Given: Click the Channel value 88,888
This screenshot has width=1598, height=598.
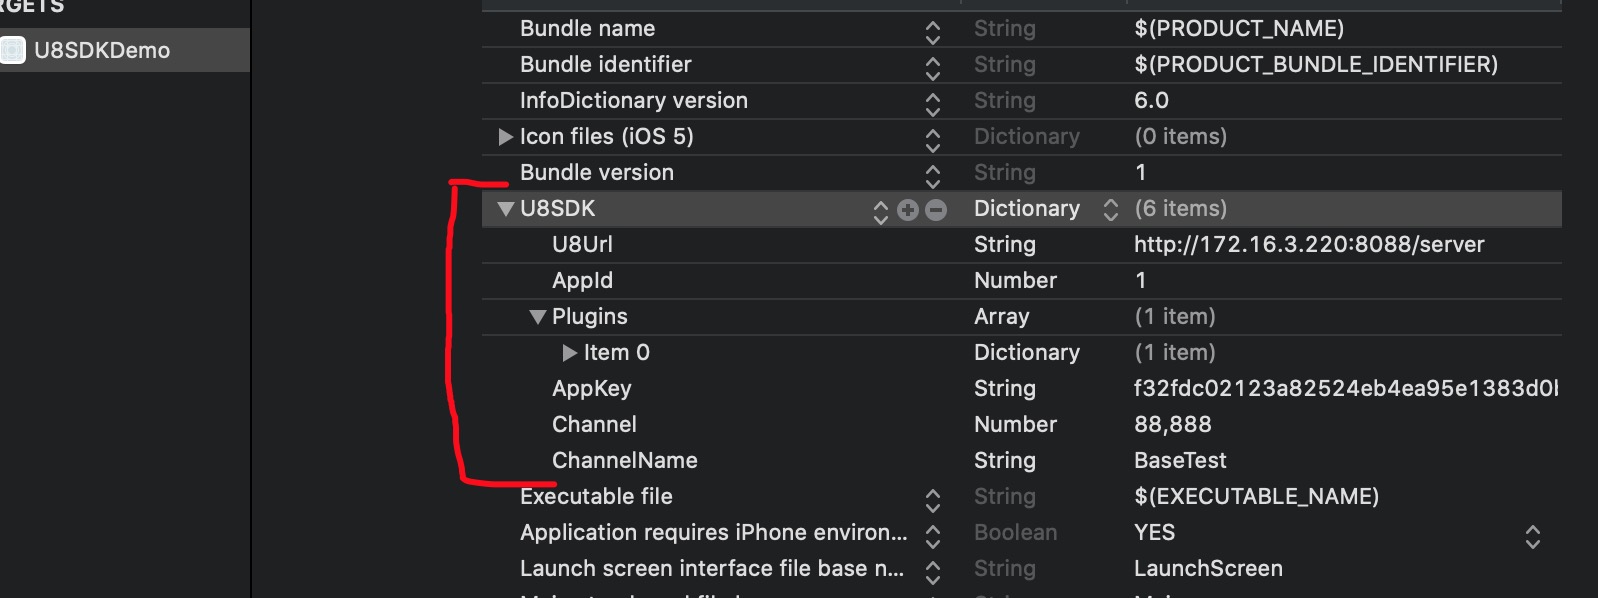Looking at the screenshot, I should (1173, 425).
